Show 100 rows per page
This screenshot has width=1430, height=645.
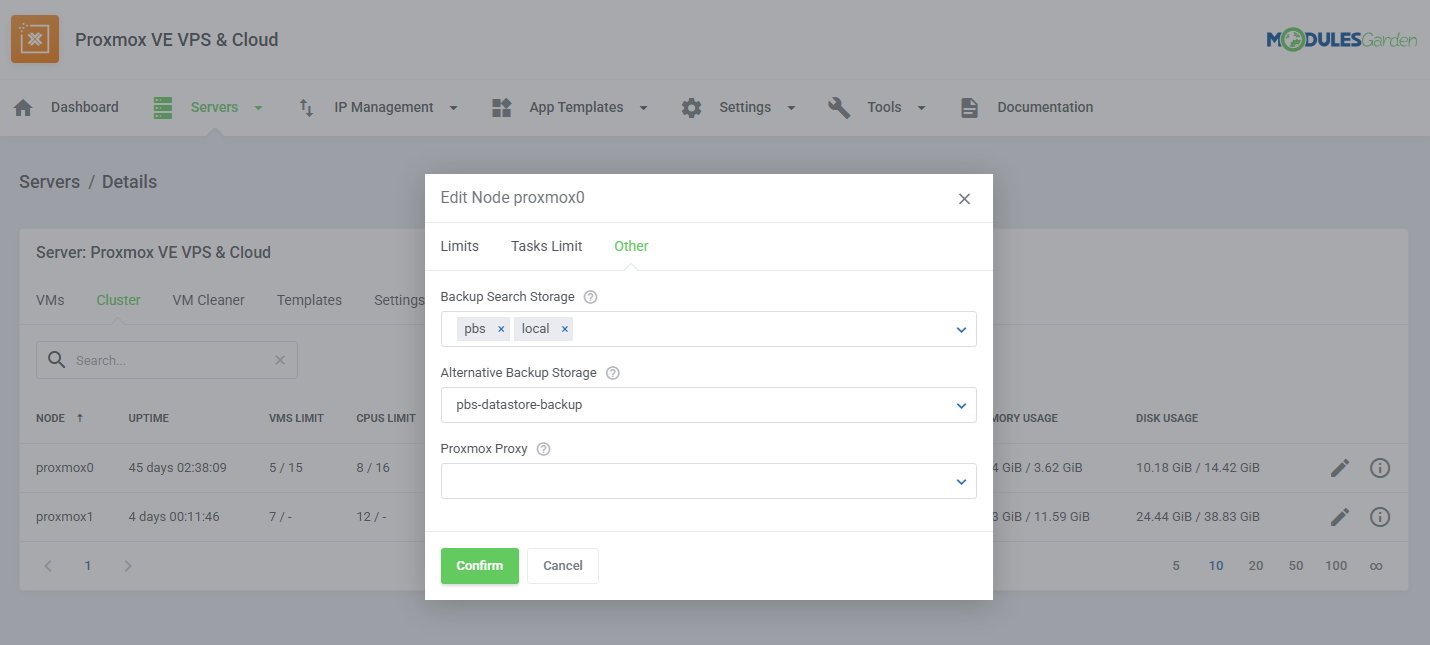pos(1336,565)
